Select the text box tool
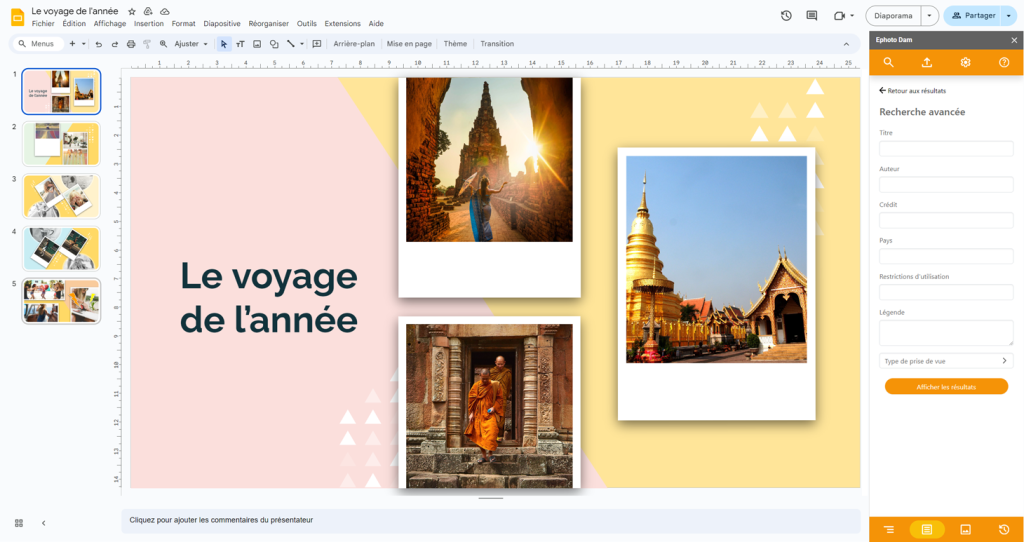Image resolution: width=1024 pixels, height=542 pixels. coord(240,44)
